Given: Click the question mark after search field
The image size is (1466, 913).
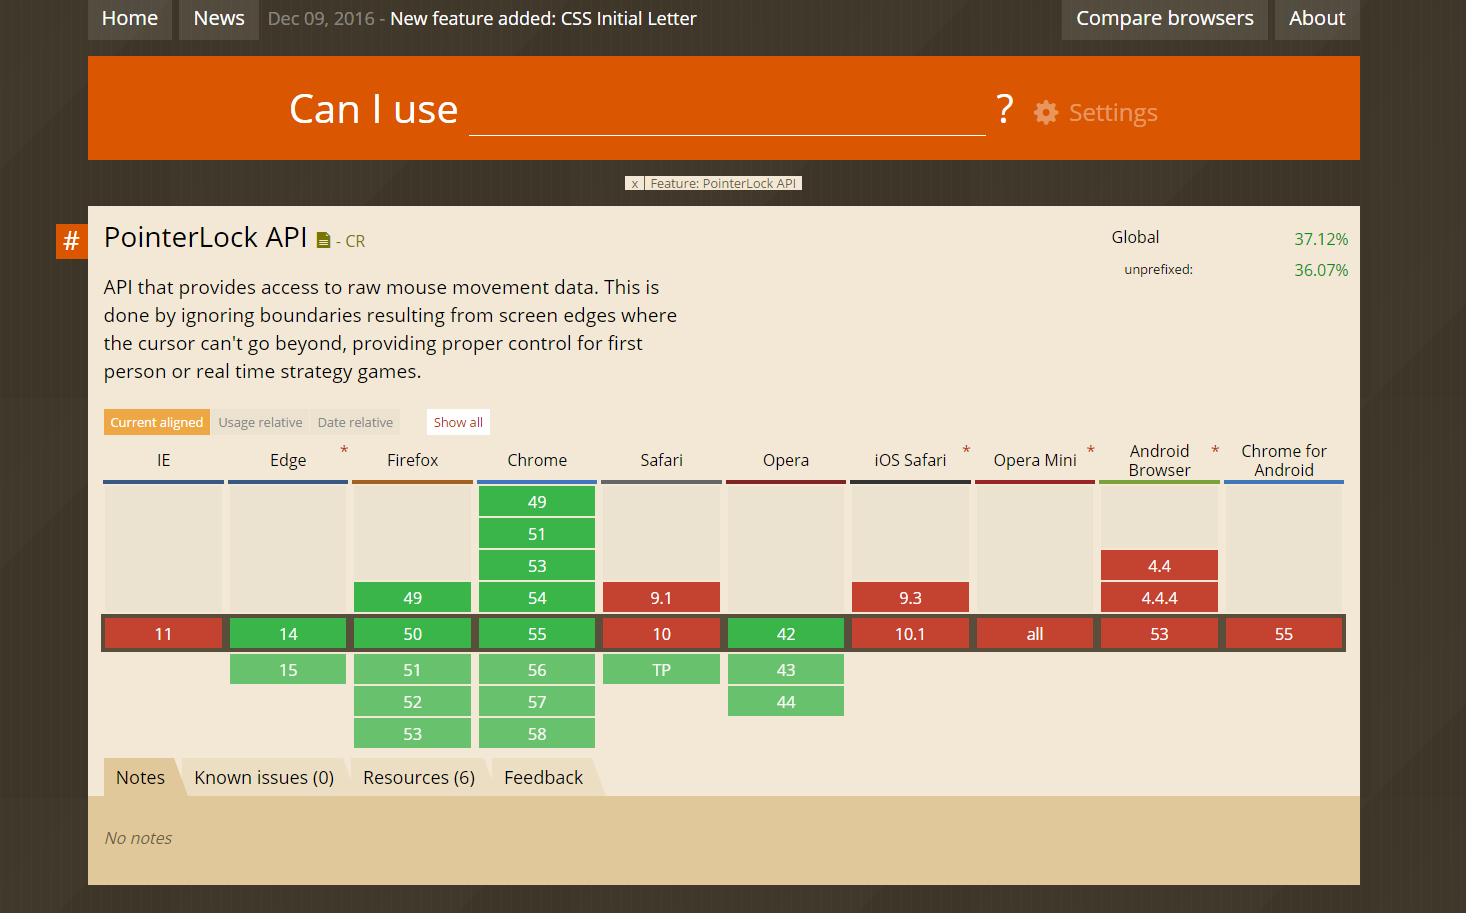Looking at the screenshot, I should [1004, 109].
